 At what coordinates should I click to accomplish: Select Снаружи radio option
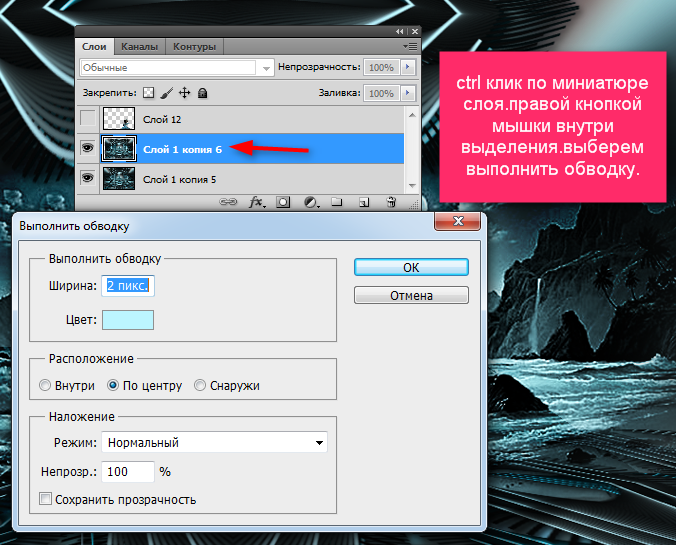(200, 385)
